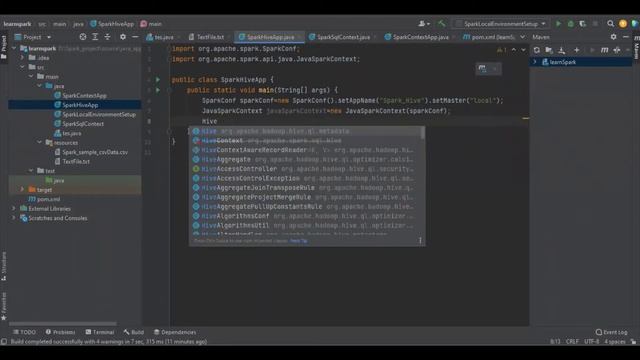Select opened file locator icon in Project panel

[83, 37]
